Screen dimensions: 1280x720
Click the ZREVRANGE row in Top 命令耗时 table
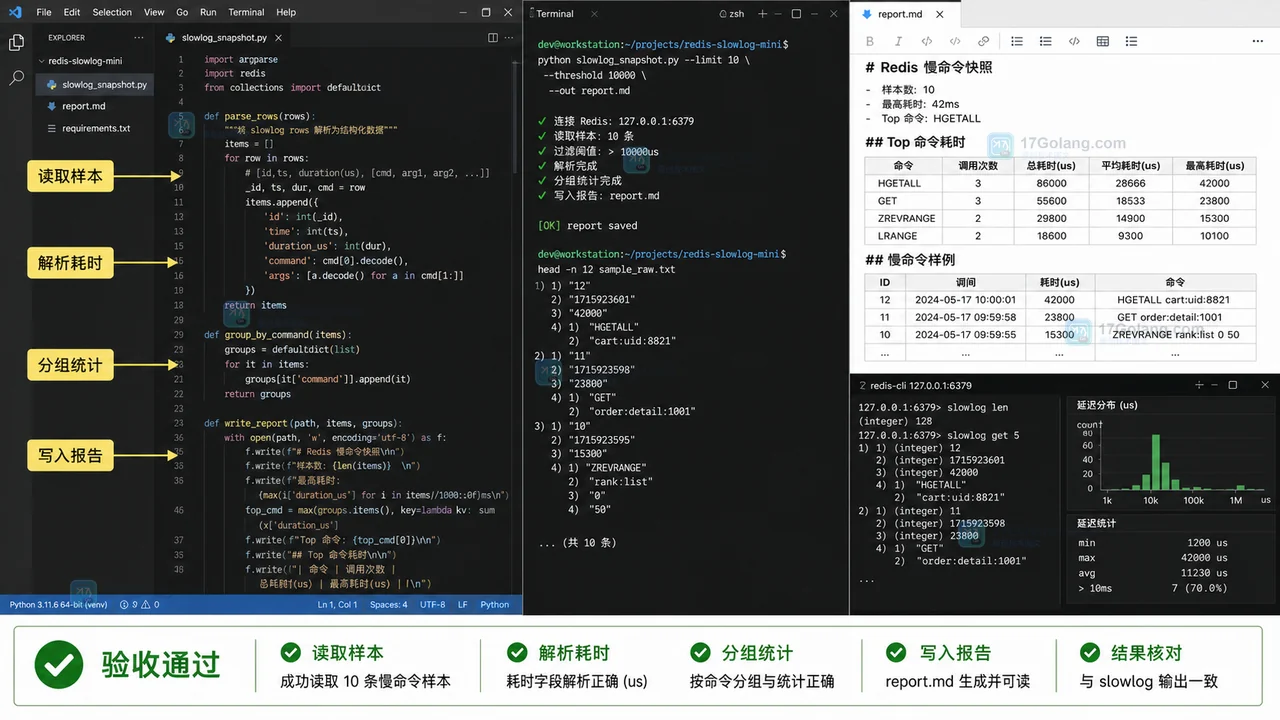click(x=1060, y=219)
